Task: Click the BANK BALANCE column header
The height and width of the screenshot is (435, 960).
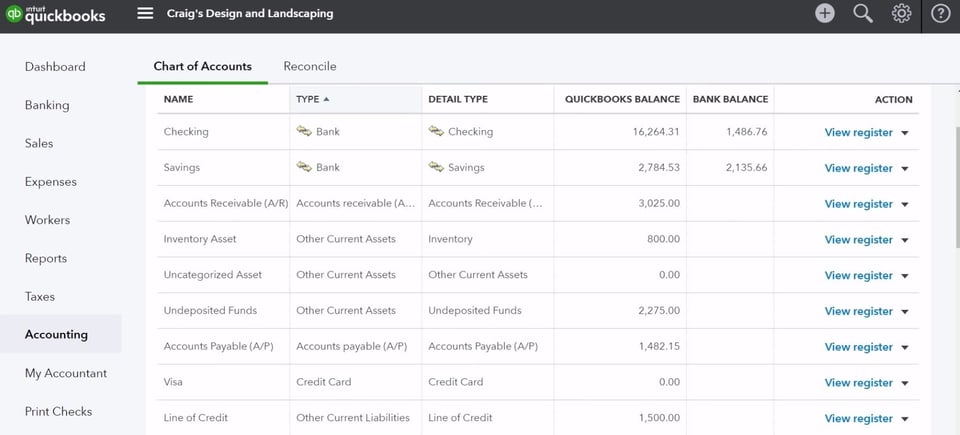Action: (730, 99)
